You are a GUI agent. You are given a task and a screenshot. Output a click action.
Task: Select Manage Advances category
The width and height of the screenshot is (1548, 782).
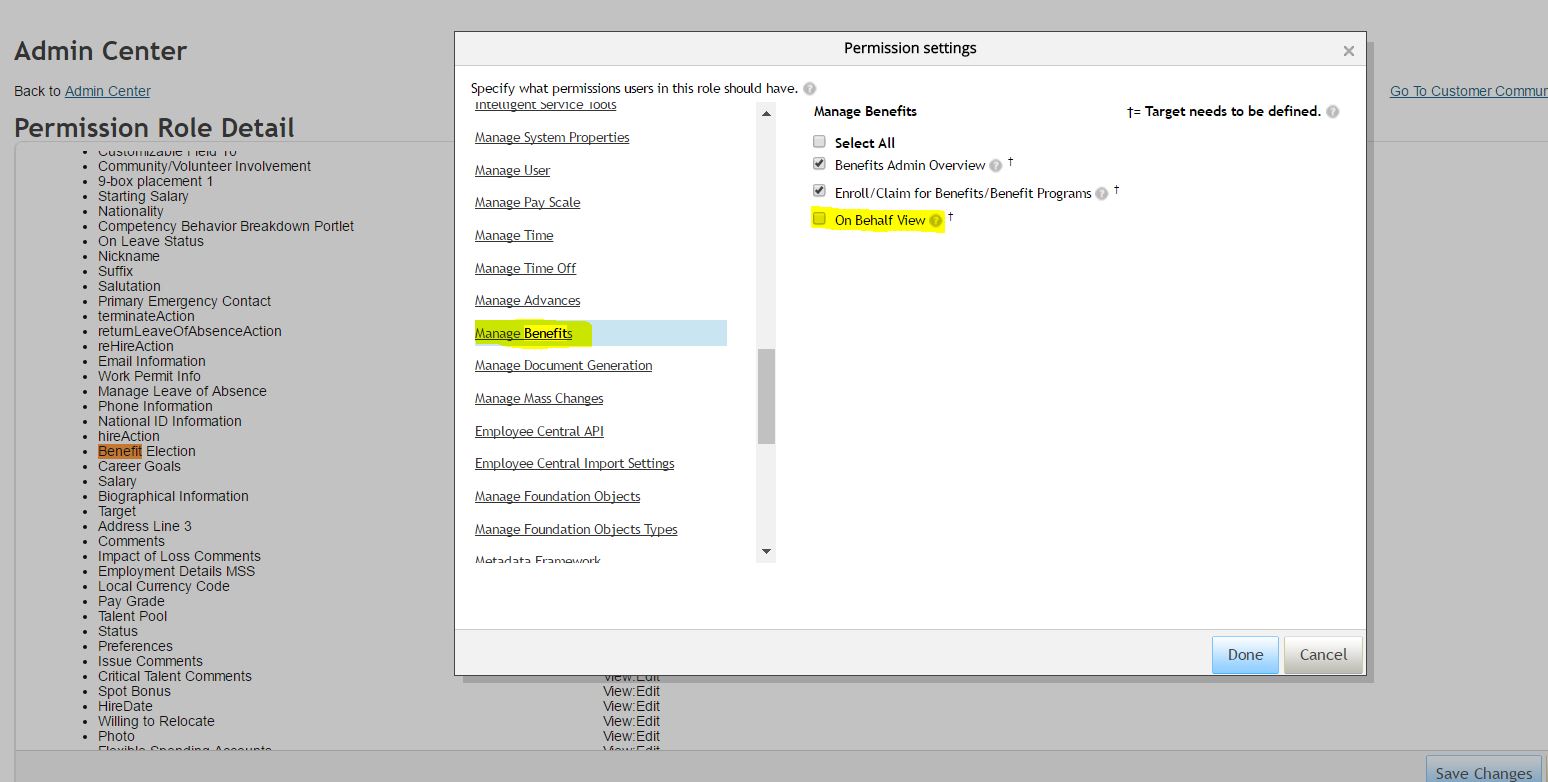(527, 301)
